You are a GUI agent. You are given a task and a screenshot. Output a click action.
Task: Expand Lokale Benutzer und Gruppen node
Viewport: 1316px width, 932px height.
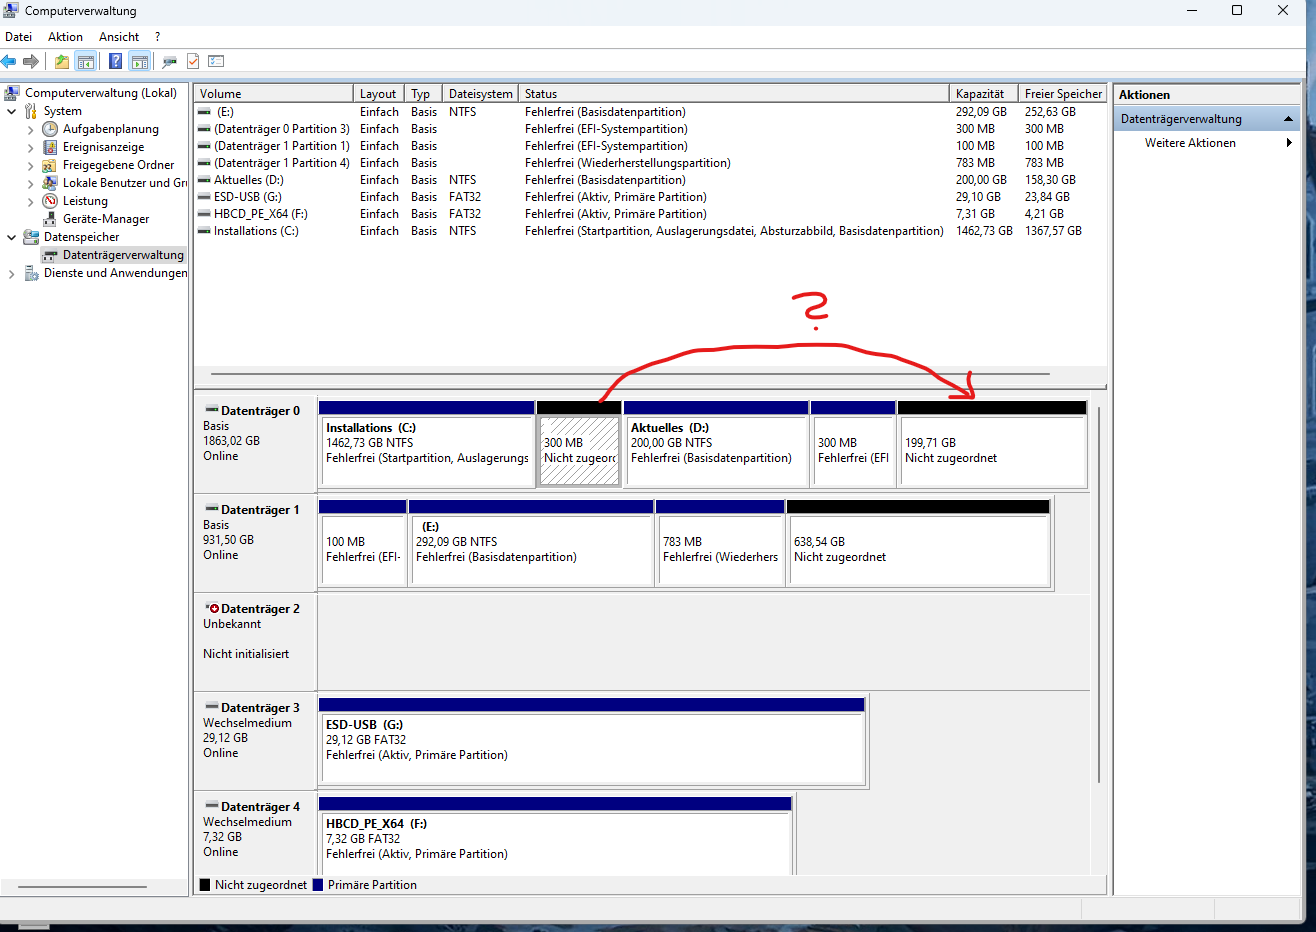click(x=30, y=183)
